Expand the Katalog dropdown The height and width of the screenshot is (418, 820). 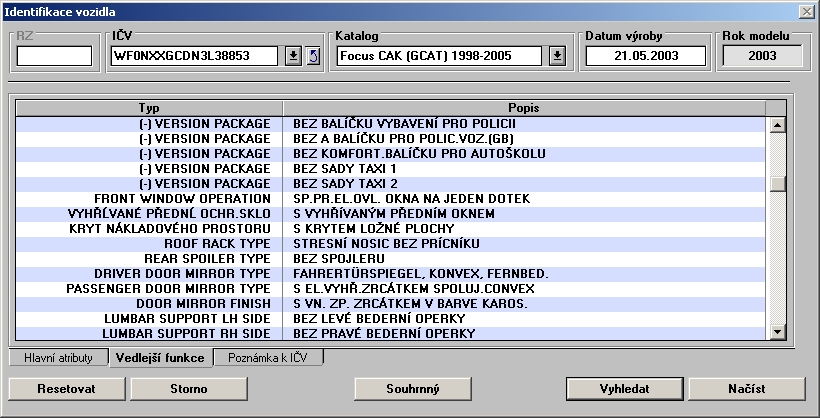tap(558, 55)
